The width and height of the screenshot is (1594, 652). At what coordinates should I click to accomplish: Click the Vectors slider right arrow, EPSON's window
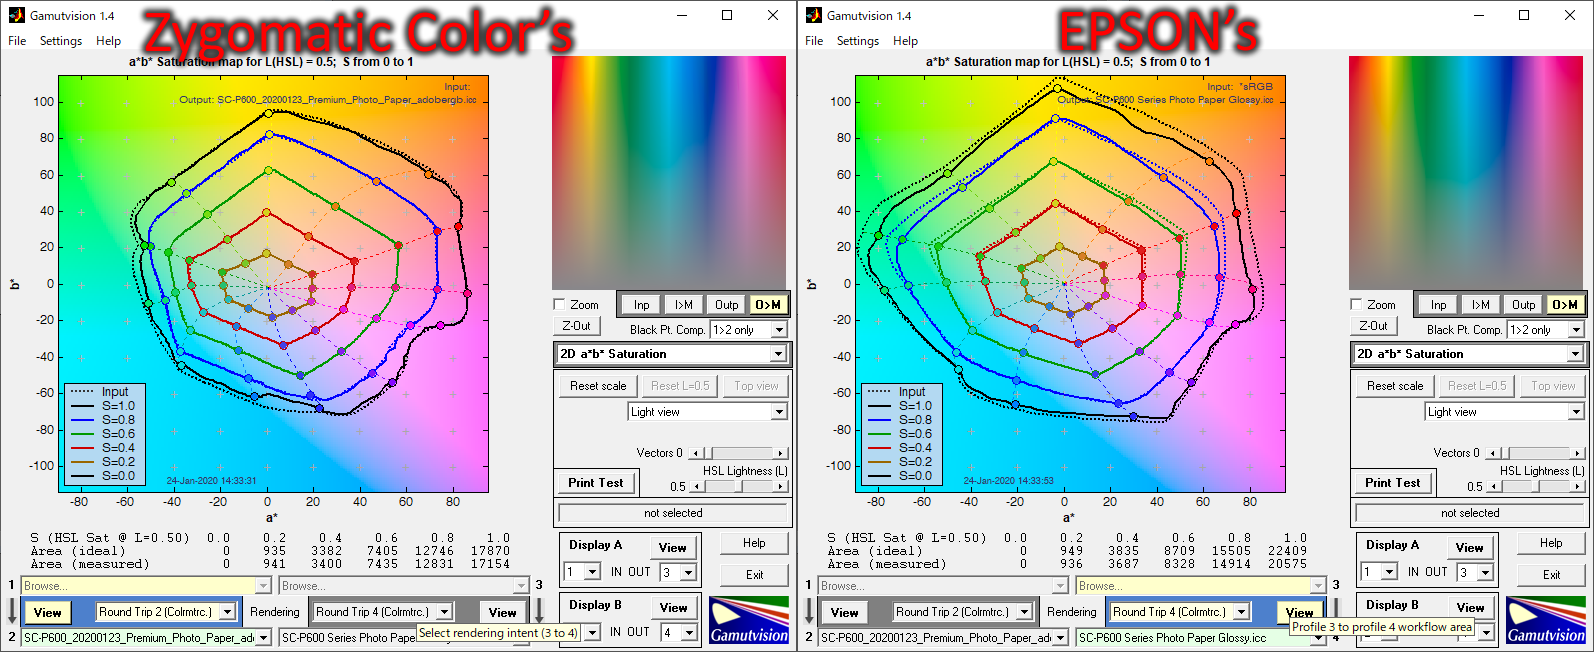(x=1578, y=453)
